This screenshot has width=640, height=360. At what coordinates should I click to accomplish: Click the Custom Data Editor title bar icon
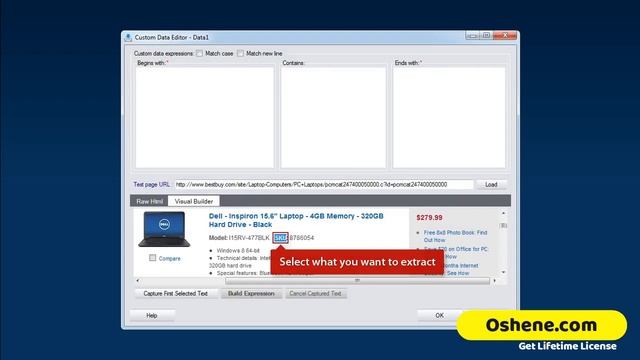point(128,38)
